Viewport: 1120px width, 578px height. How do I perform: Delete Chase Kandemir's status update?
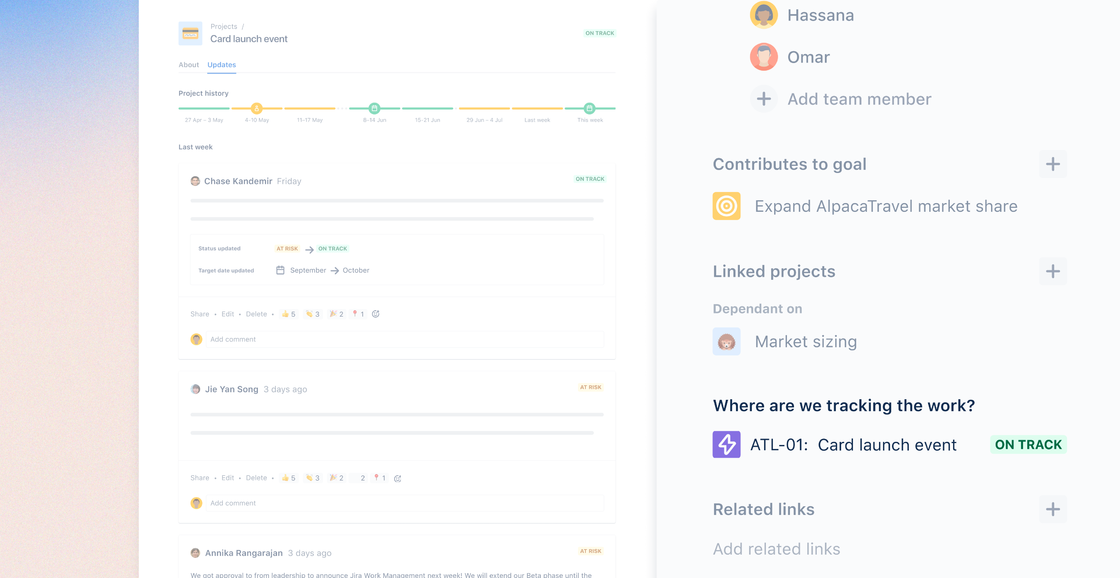(x=255, y=313)
